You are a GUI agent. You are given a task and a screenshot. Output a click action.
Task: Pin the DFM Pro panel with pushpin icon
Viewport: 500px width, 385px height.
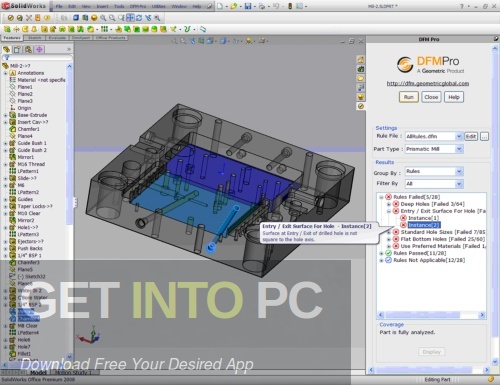coord(496,39)
